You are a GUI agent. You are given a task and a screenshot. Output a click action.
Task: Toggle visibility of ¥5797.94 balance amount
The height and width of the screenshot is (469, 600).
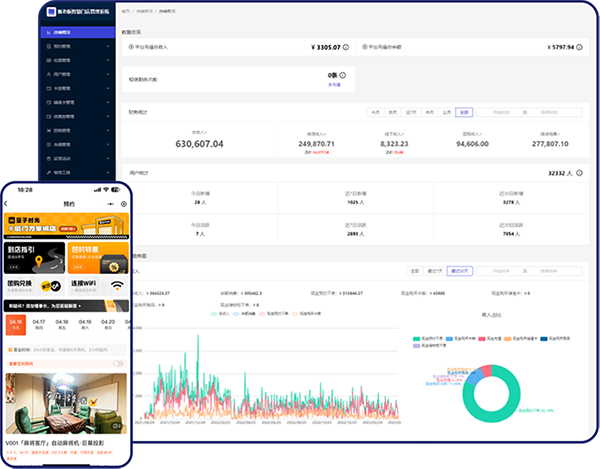click(x=581, y=47)
